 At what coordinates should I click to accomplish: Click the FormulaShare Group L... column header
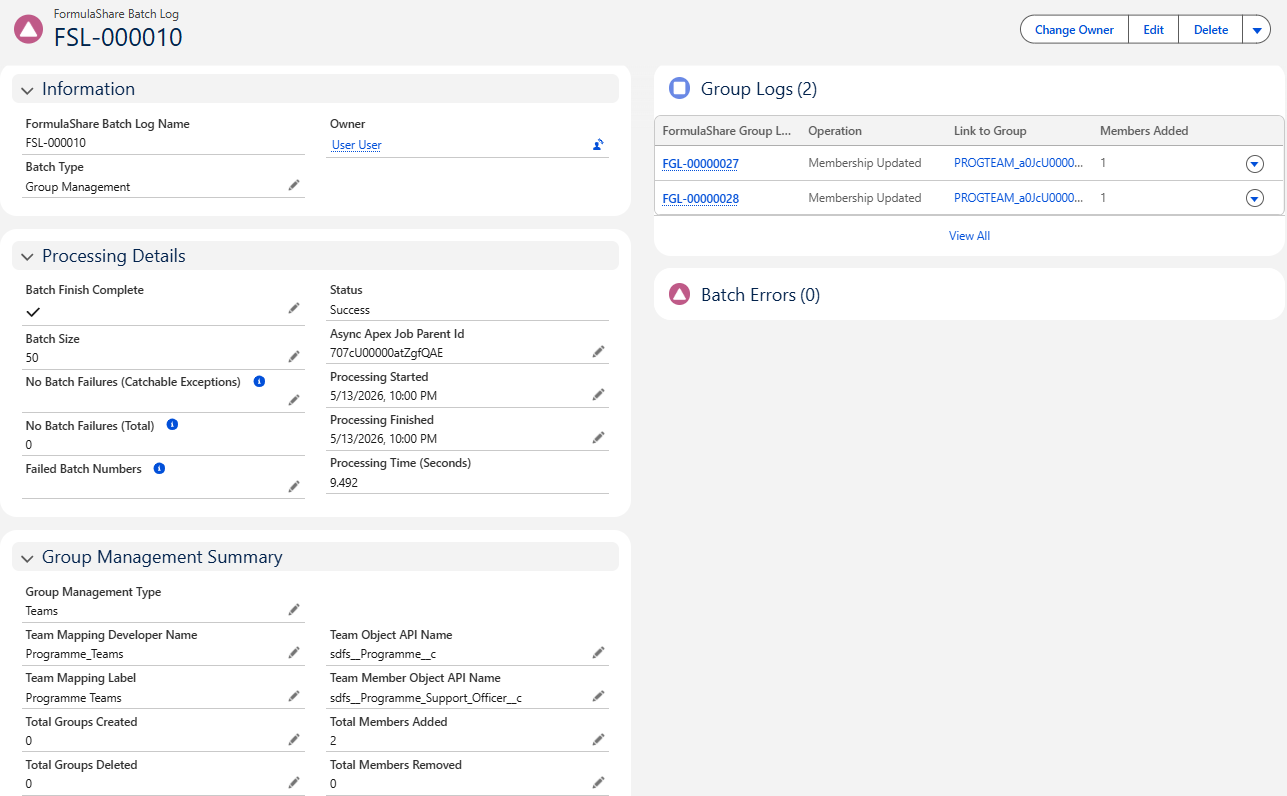727,131
